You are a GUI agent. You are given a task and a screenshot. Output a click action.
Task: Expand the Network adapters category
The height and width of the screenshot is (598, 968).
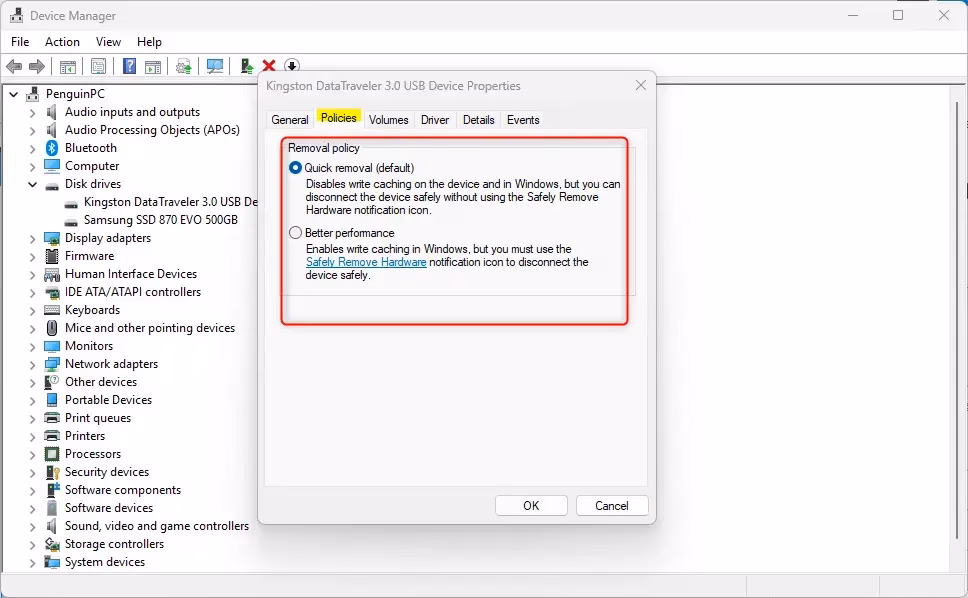click(33, 363)
